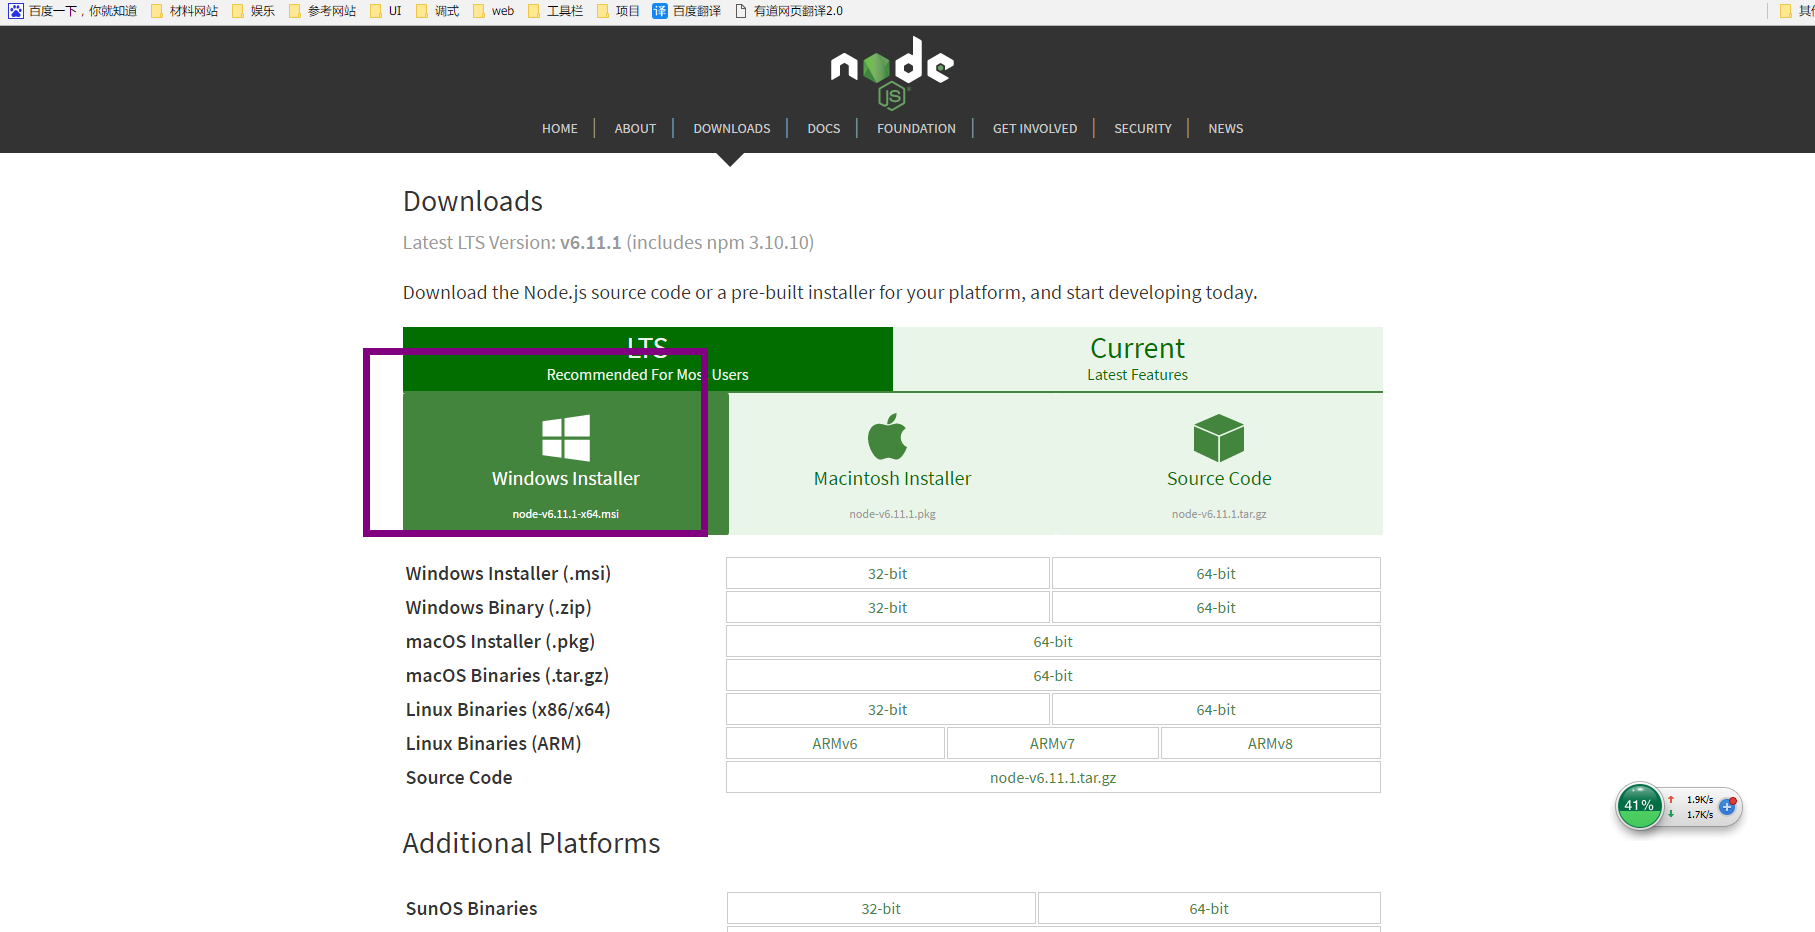The width and height of the screenshot is (1815, 932).
Task: Click the ARMv6 Linux binaries link
Action: pos(835,743)
